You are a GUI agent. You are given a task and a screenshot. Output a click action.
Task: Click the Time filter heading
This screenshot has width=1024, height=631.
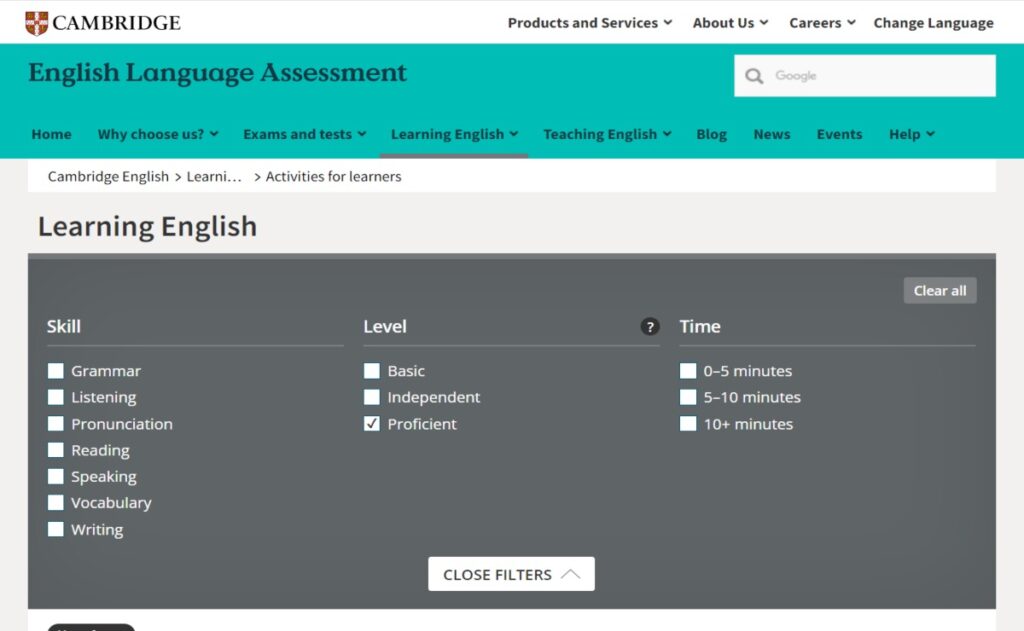[700, 327]
